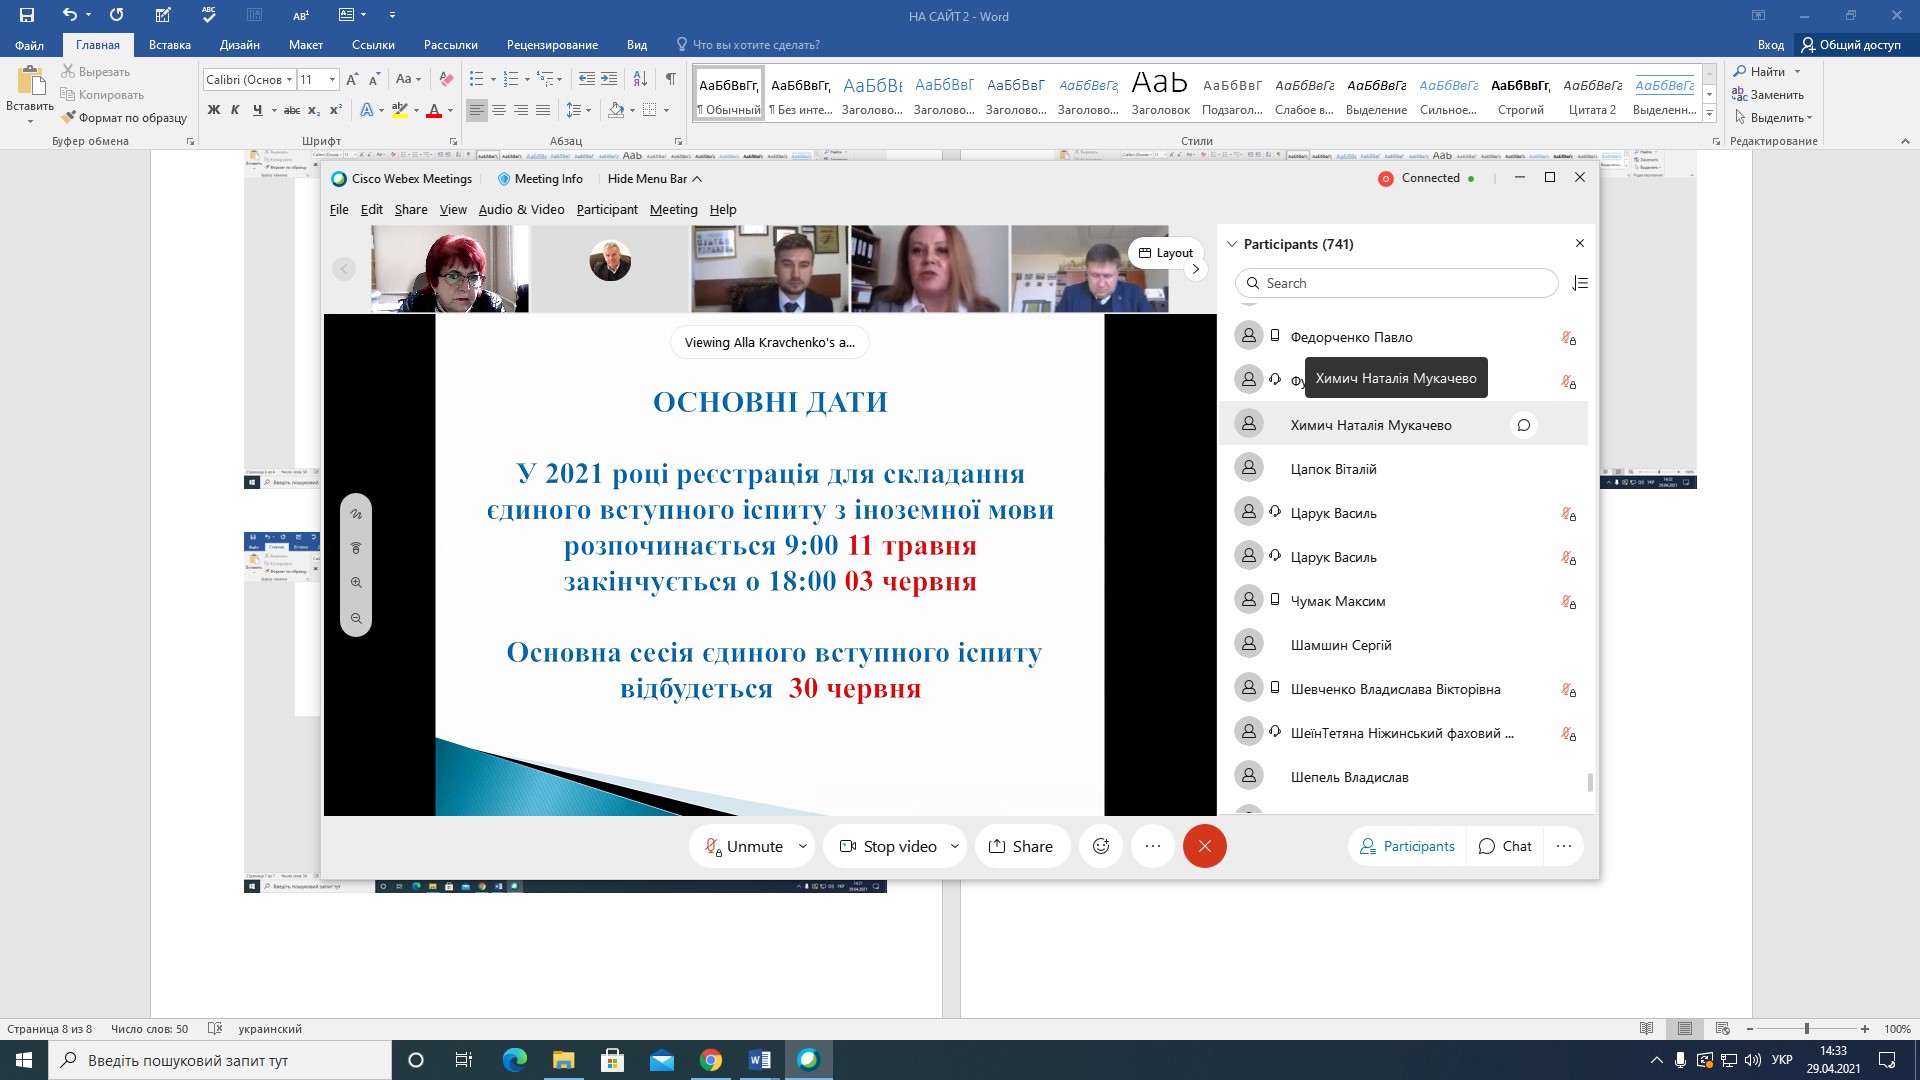Click the Stop video button
This screenshot has height=1080, width=1920.
(x=887, y=846)
